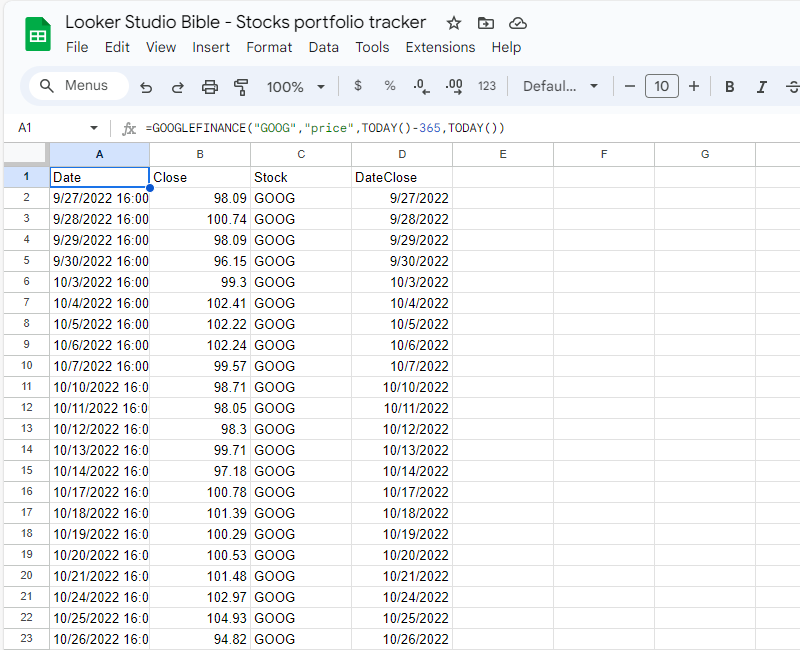
Task: Print the spreadsheet
Action: (x=210, y=87)
